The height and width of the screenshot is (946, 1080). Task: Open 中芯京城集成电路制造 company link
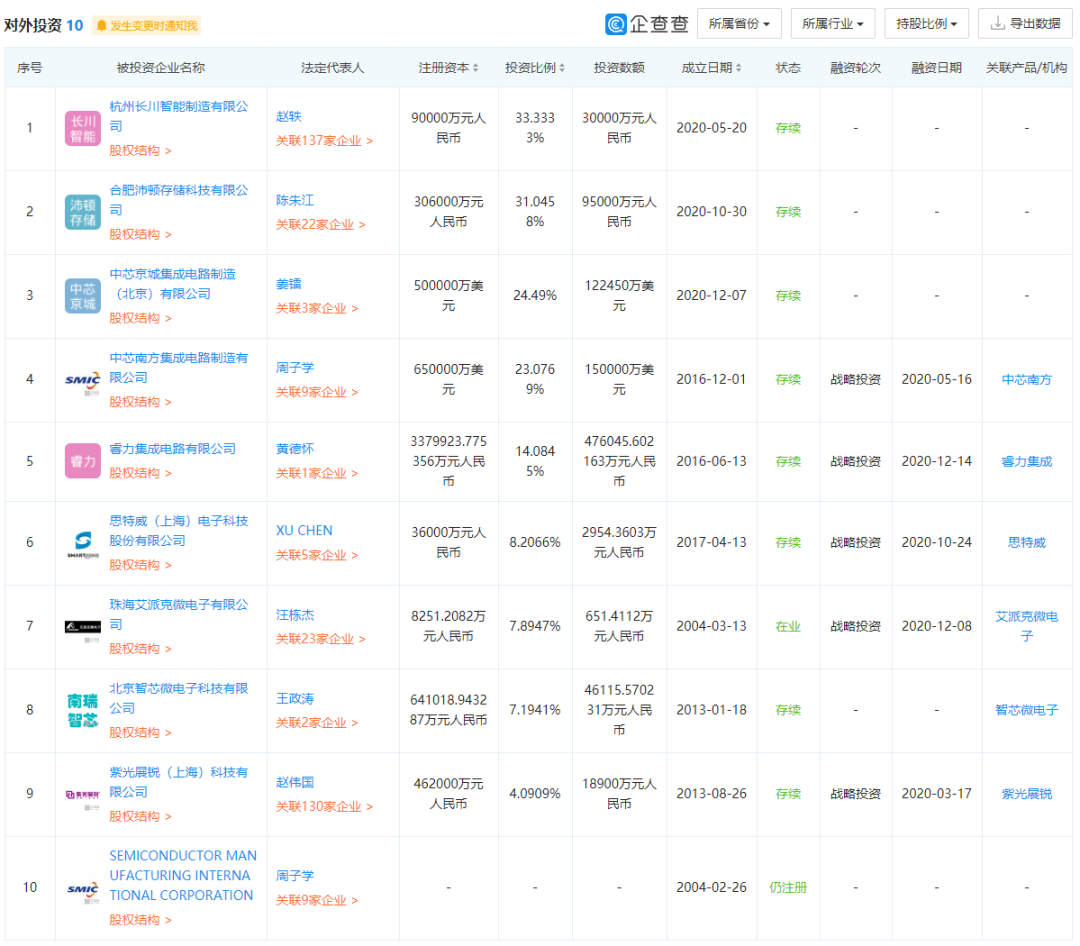click(x=172, y=284)
